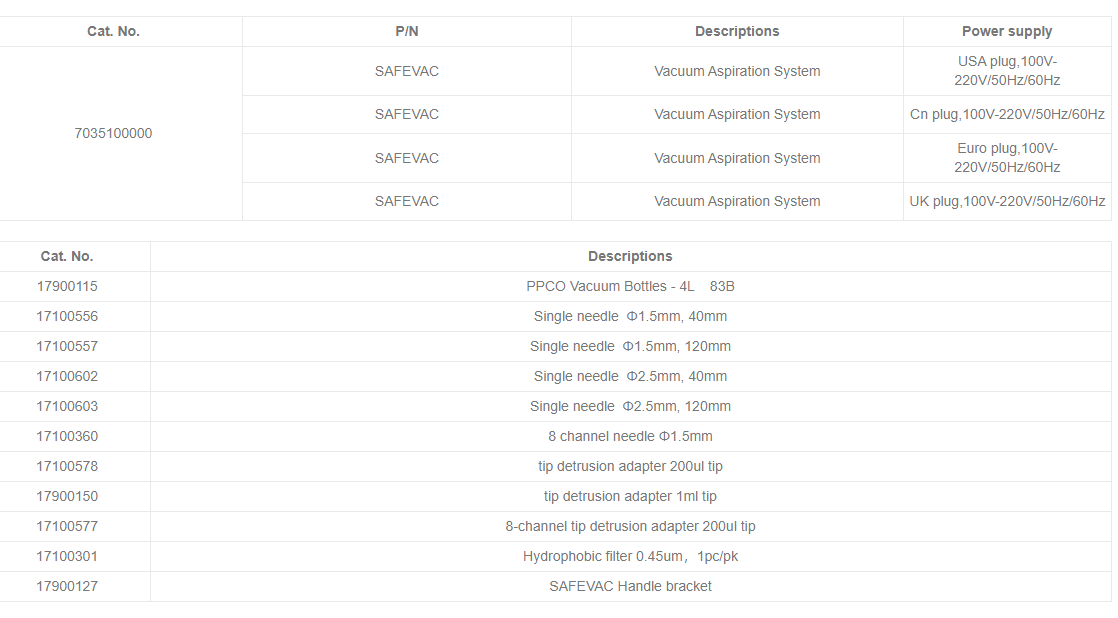
Task: Select catalog number 17900150
Action: tap(67, 496)
